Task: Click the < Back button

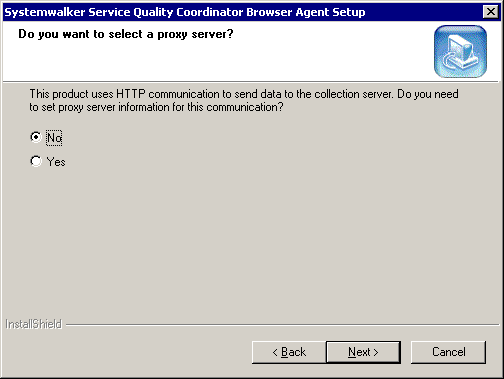Action: coord(289,352)
